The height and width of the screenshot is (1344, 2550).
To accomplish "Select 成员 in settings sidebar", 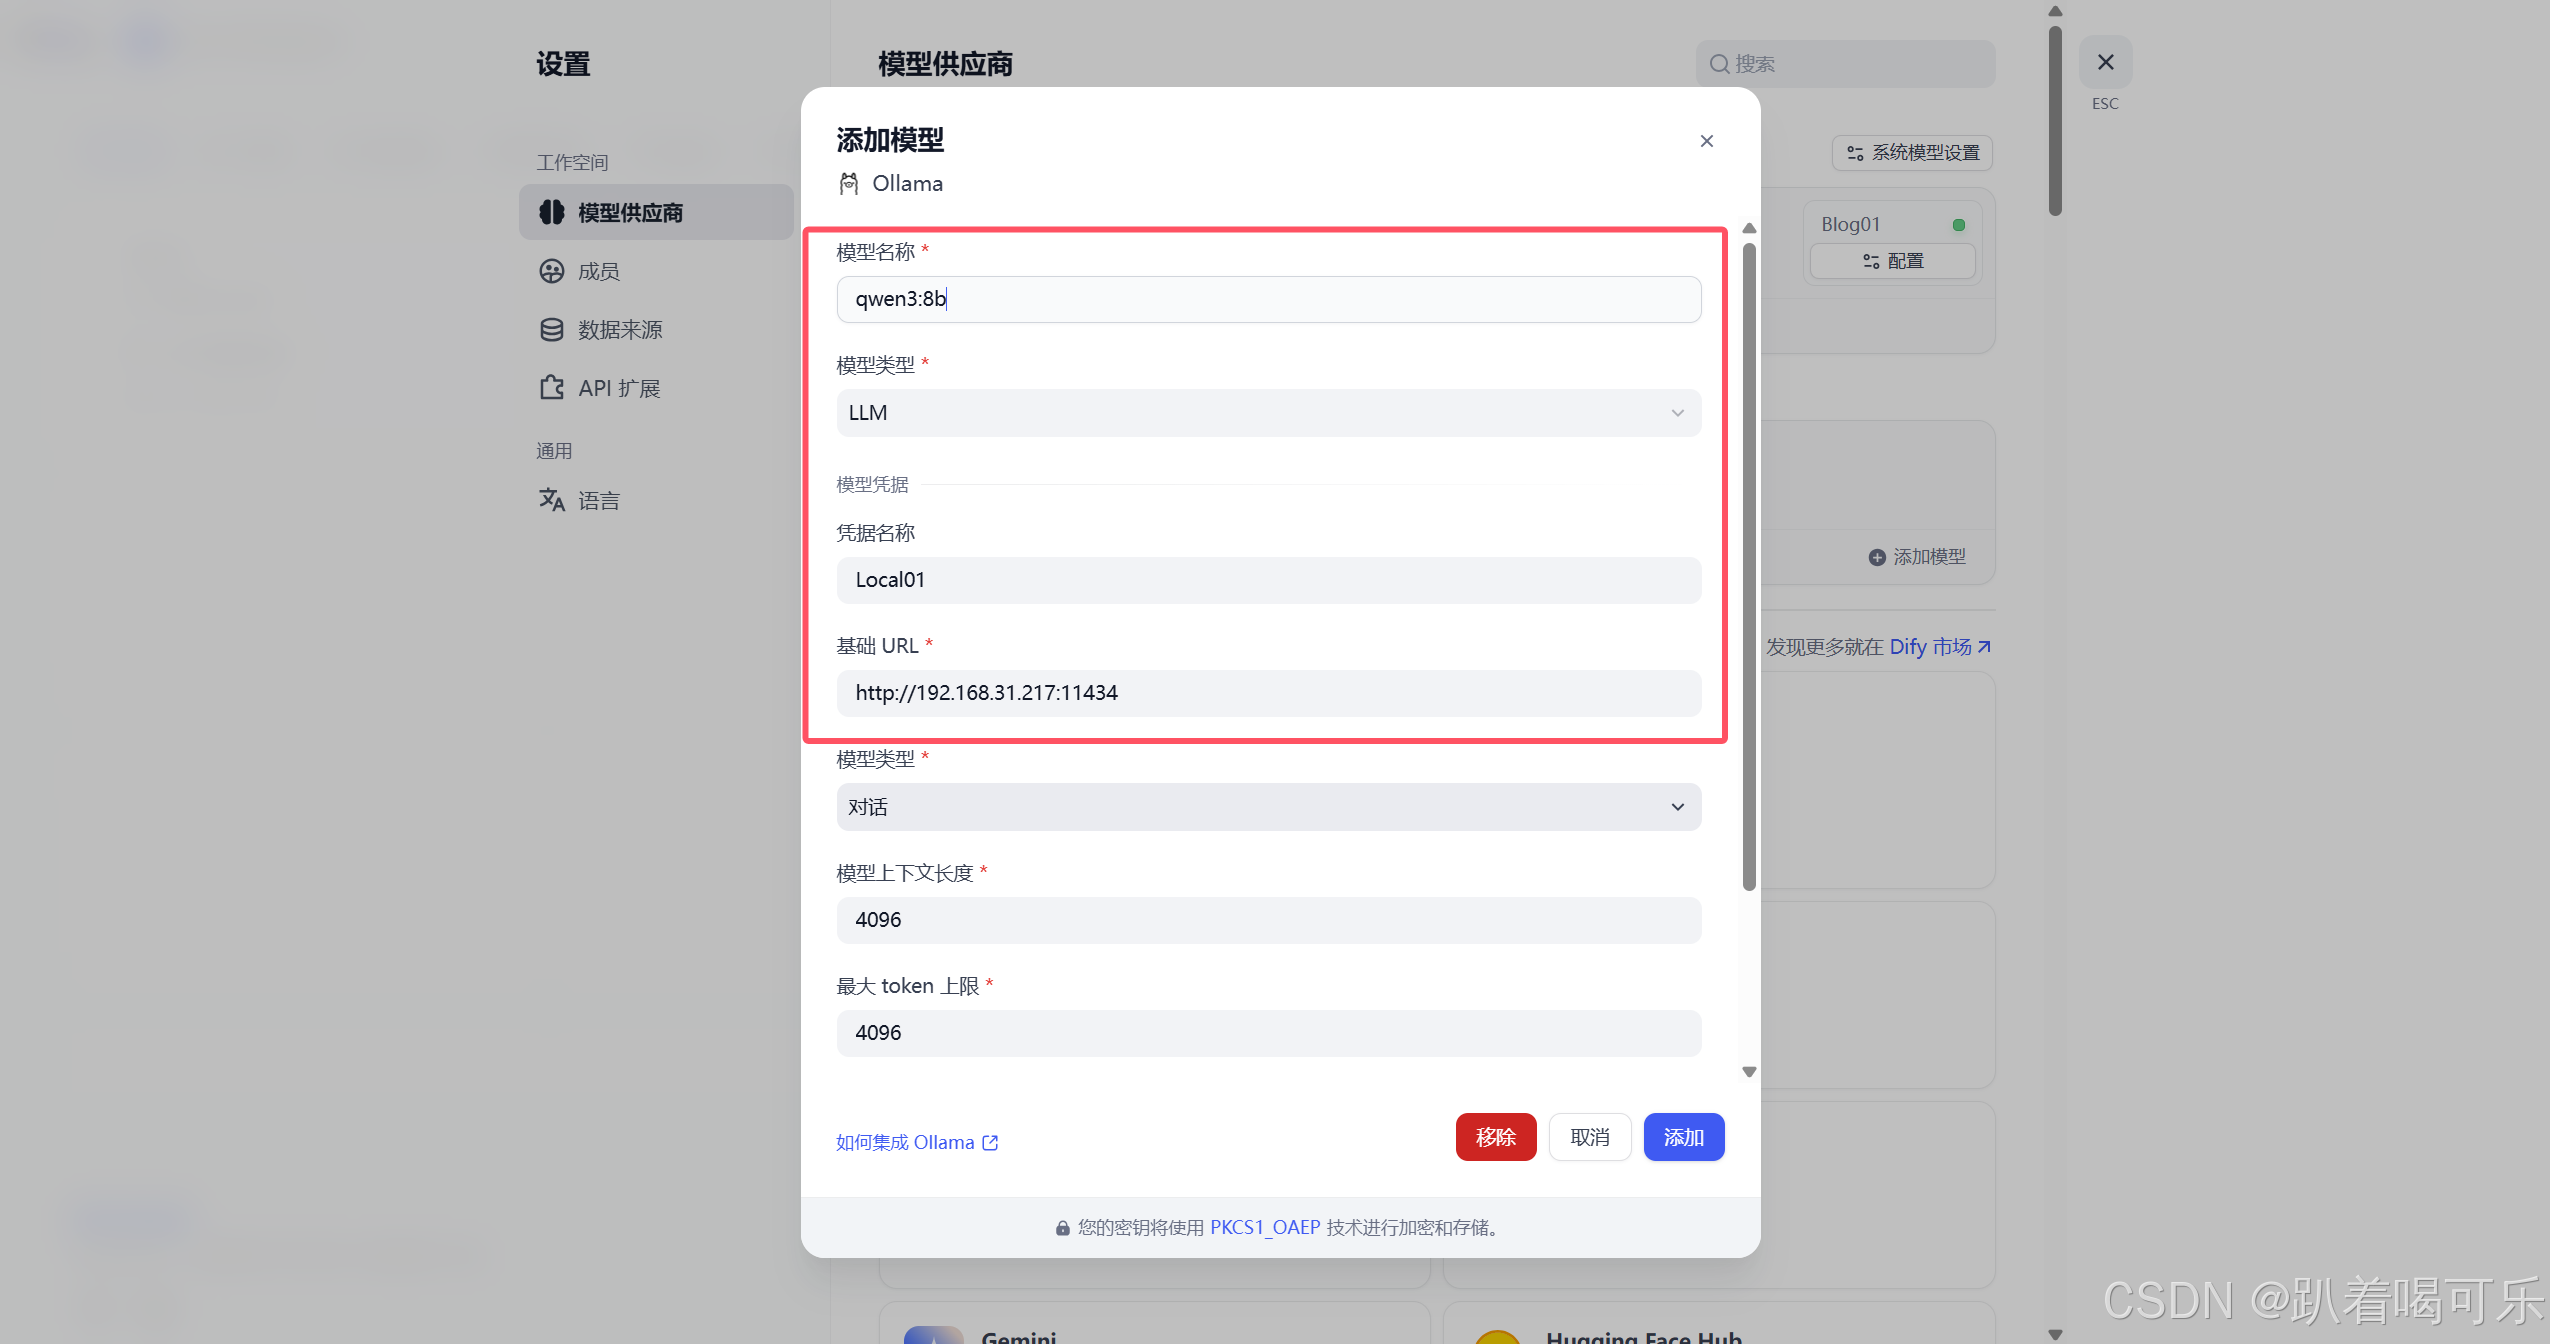I will [656, 271].
